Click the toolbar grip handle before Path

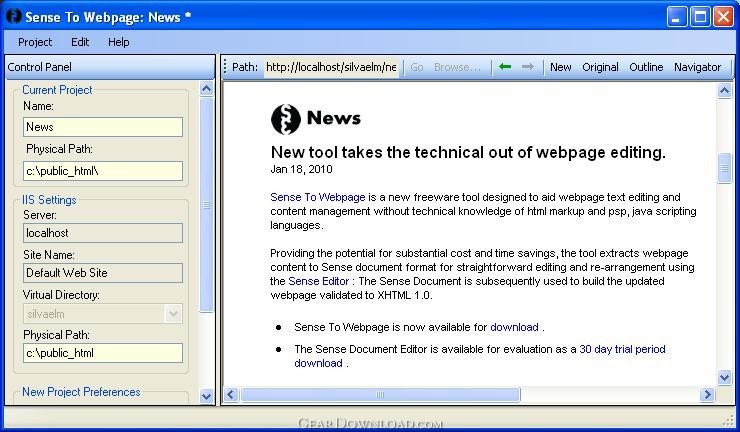click(225, 67)
